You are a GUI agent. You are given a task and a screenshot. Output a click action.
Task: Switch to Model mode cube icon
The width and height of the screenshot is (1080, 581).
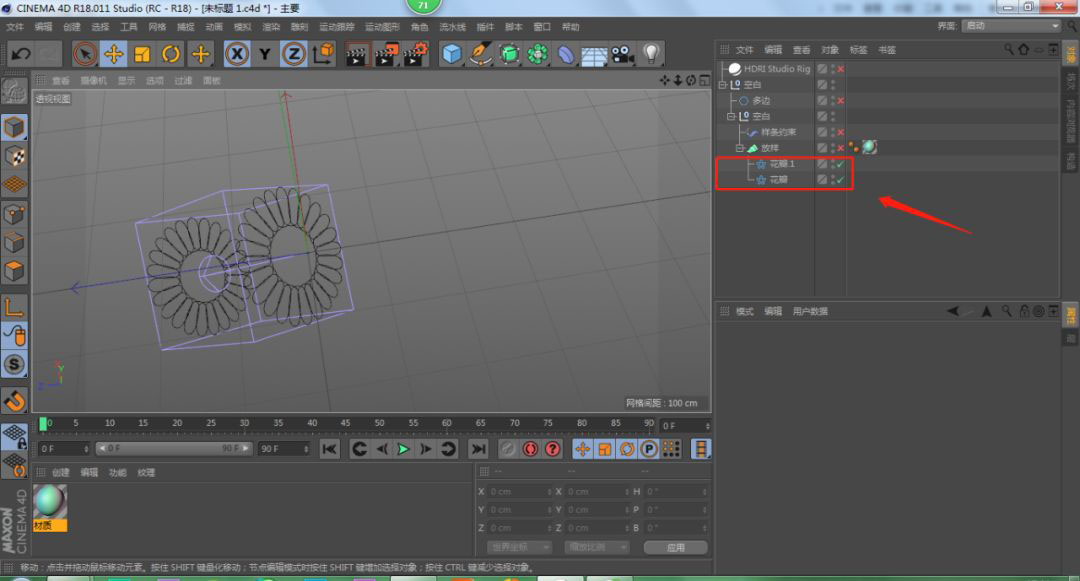coord(14,127)
